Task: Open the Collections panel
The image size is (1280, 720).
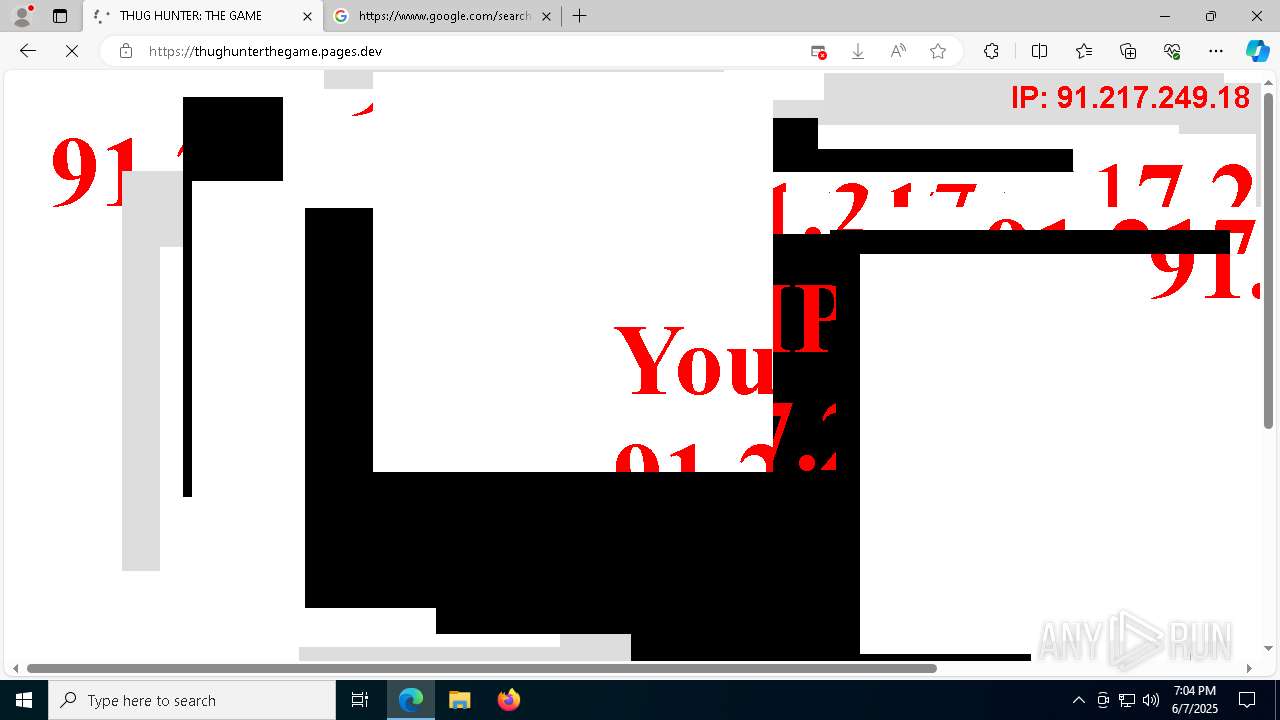Action: (x=1128, y=52)
